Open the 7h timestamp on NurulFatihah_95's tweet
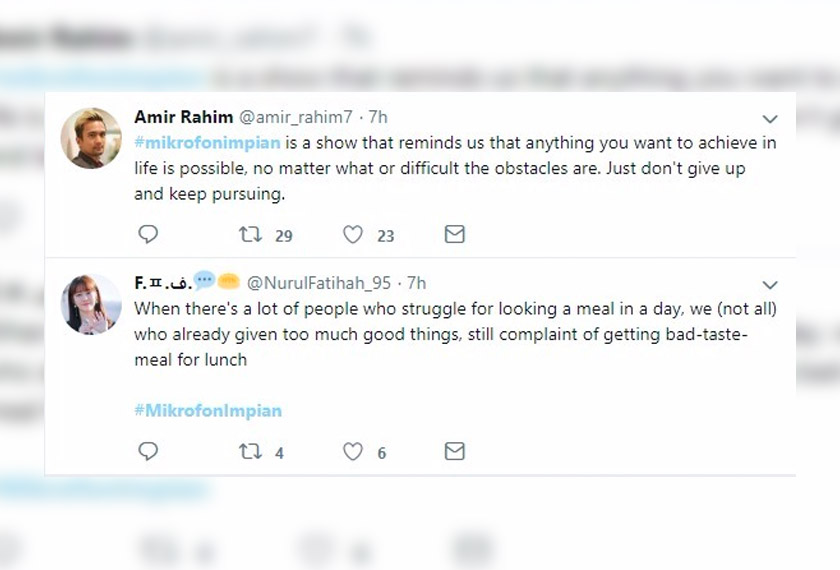Image resolution: width=840 pixels, height=570 pixels. 417,283
